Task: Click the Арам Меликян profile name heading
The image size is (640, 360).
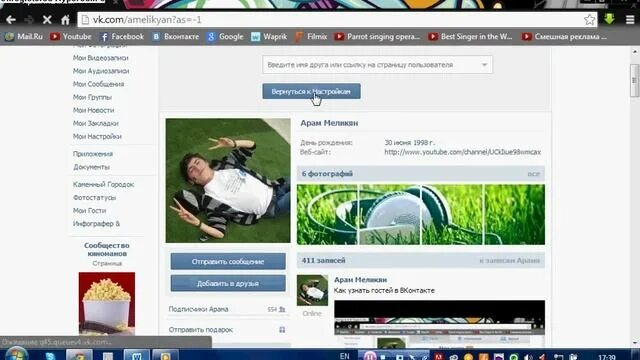Action: click(x=329, y=123)
